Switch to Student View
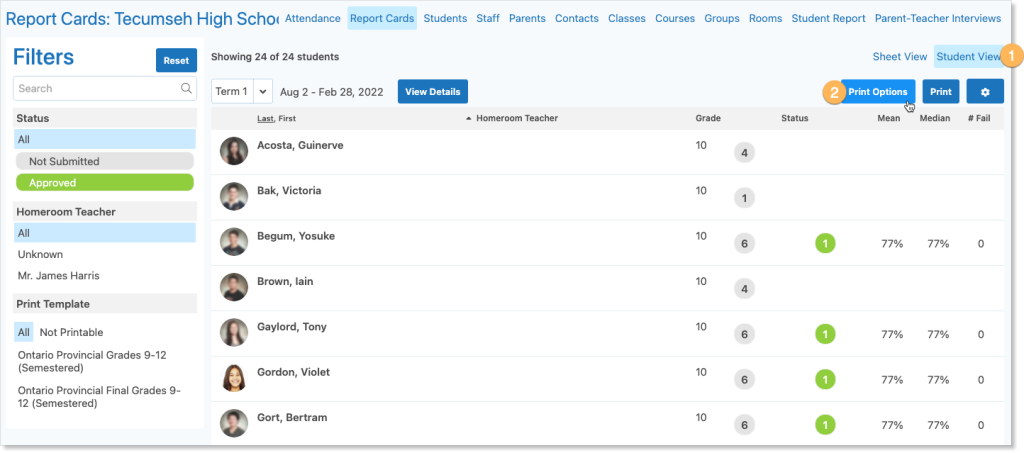Viewport: 1024px width, 453px height. [x=968, y=57]
